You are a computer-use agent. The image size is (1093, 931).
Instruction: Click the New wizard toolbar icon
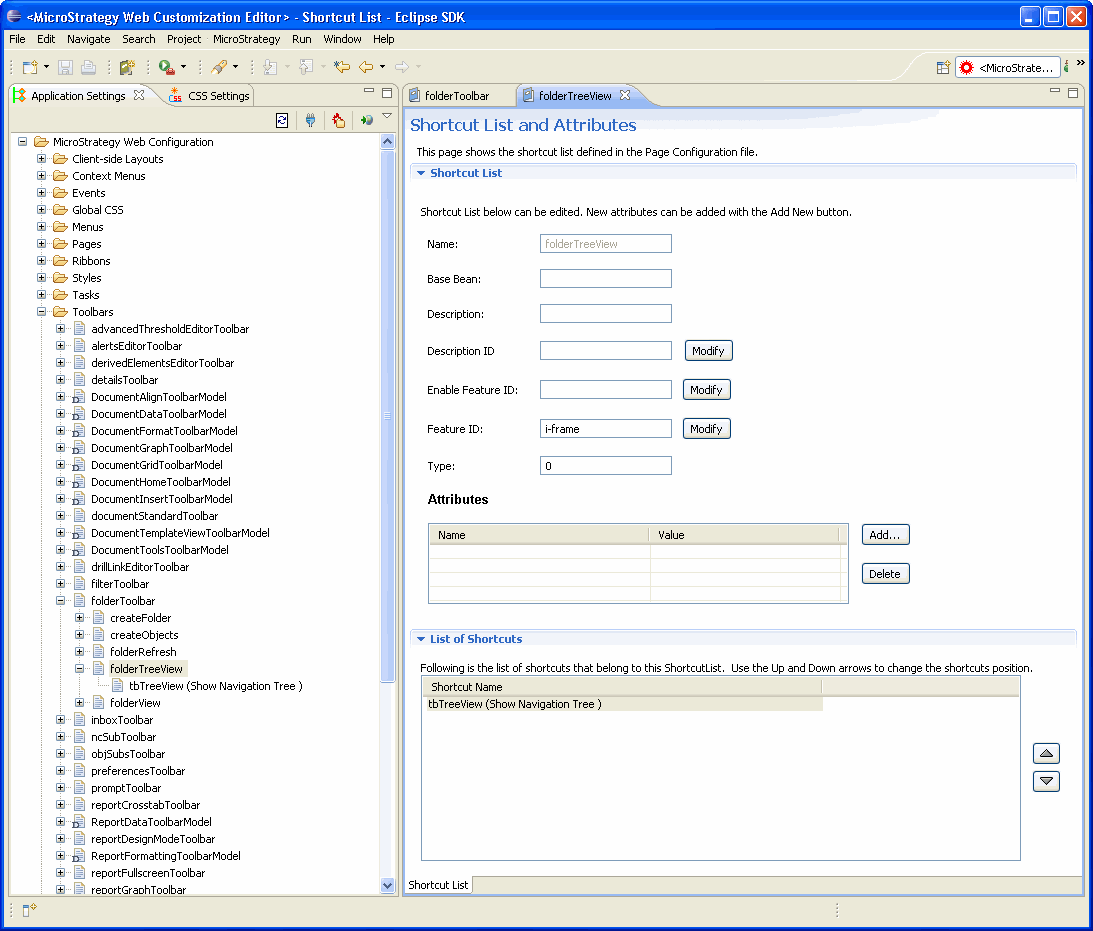pyautogui.click(x=30, y=67)
